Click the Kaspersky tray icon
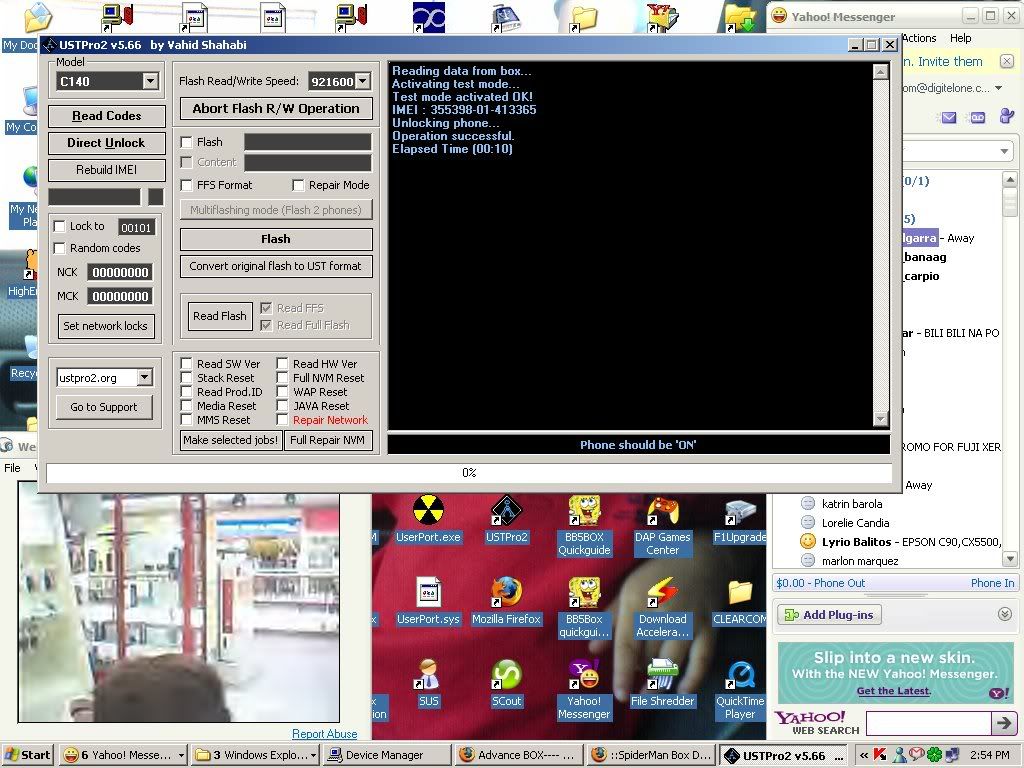This screenshot has height=768, width=1024. coord(881,755)
